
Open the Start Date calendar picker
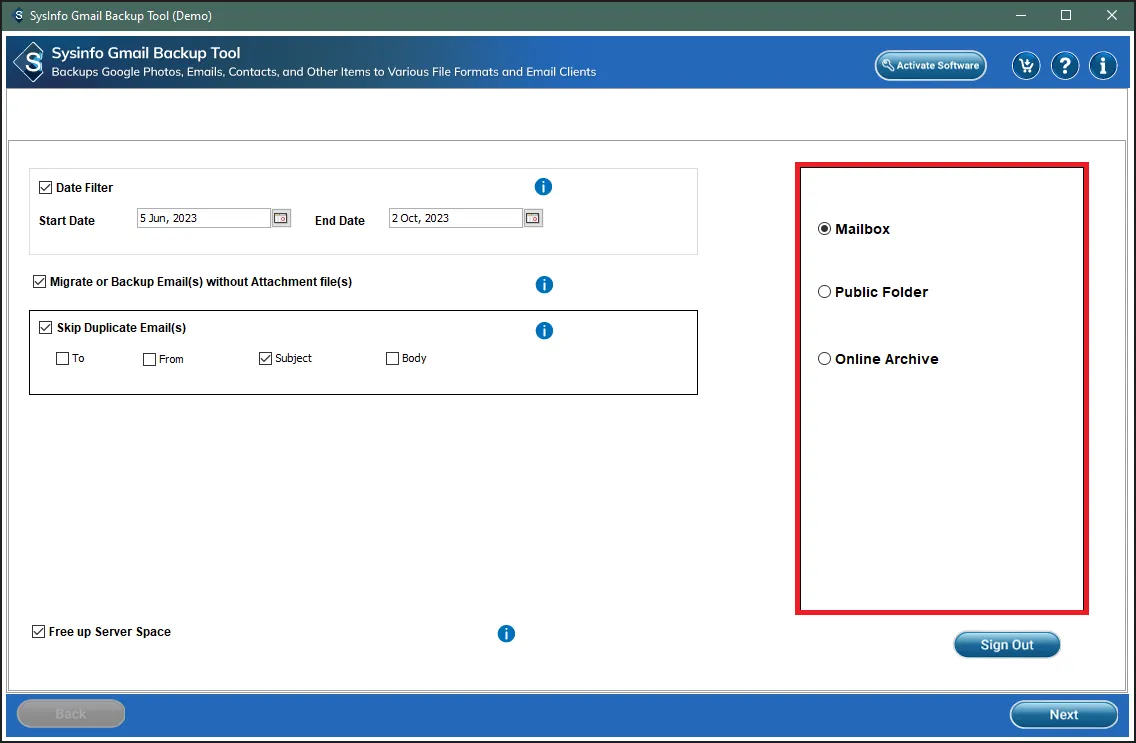click(281, 218)
